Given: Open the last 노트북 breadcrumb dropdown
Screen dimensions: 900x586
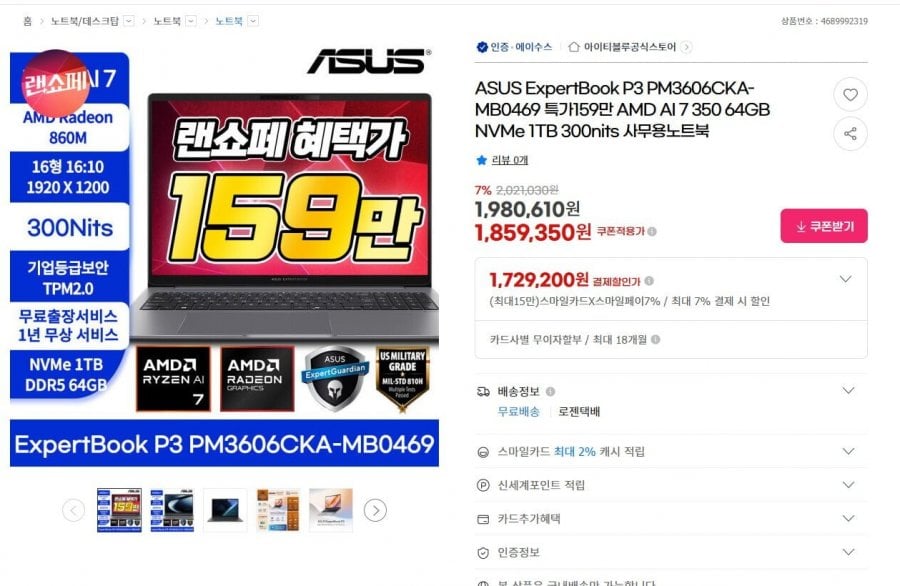Looking at the screenshot, I should [253, 21].
